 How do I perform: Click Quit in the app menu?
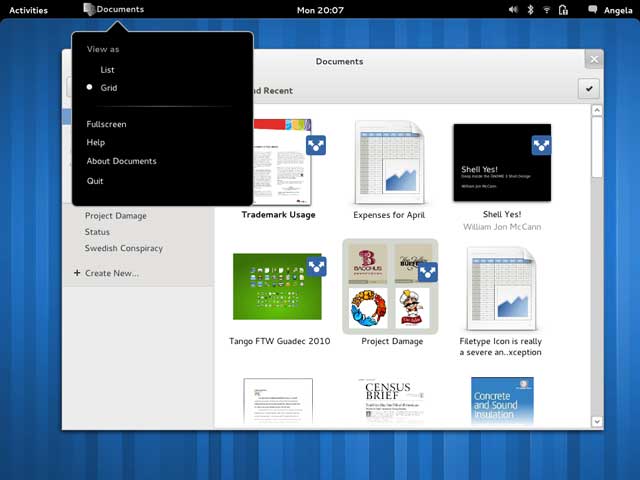click(x=95, y=181)
